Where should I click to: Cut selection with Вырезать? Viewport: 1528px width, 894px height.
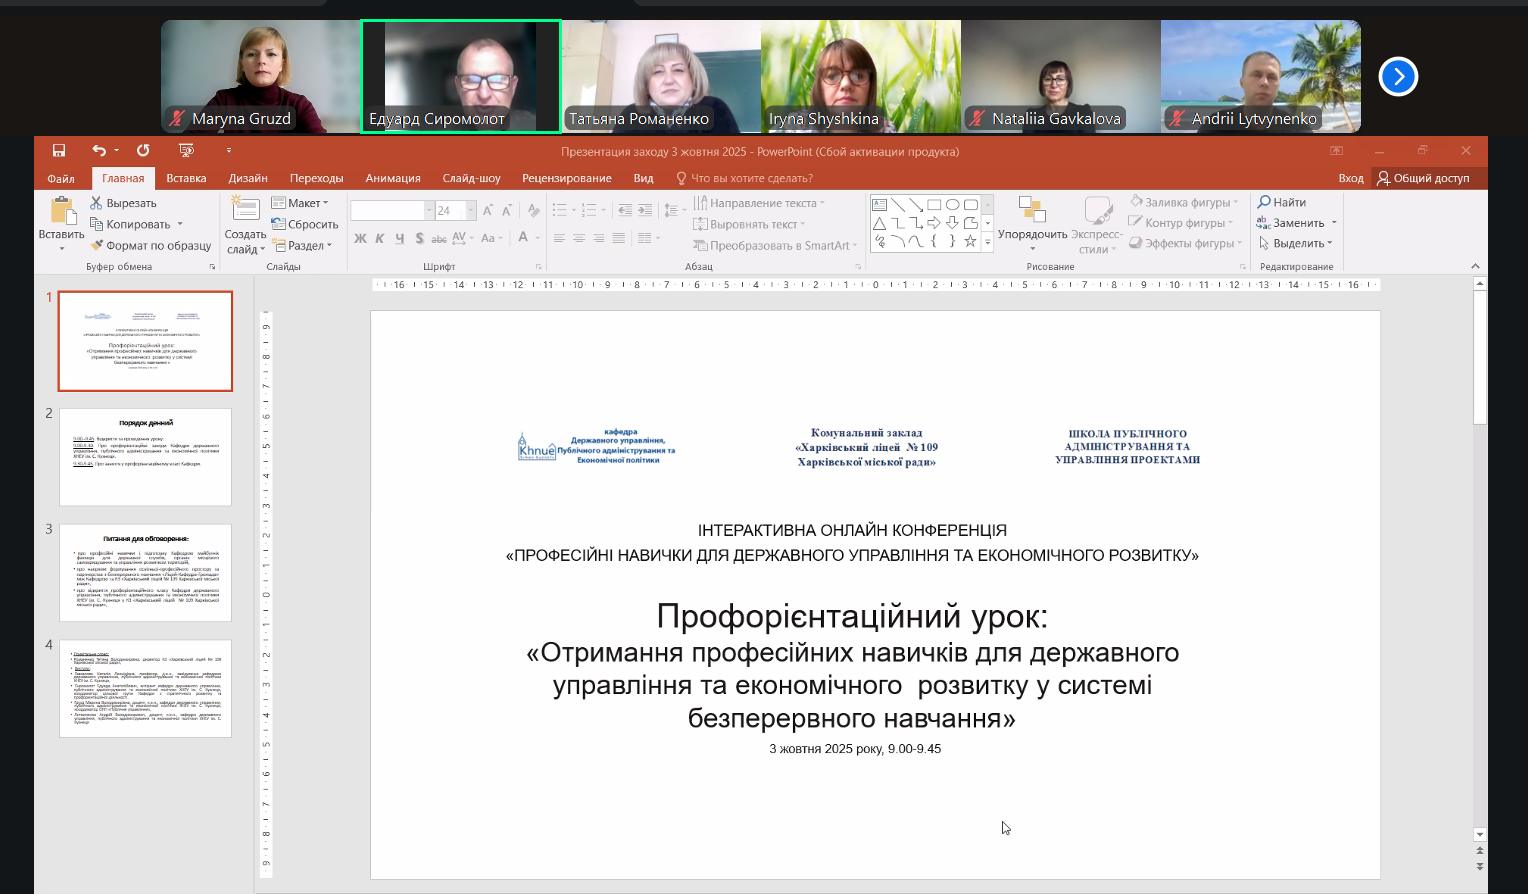(122, 203)
